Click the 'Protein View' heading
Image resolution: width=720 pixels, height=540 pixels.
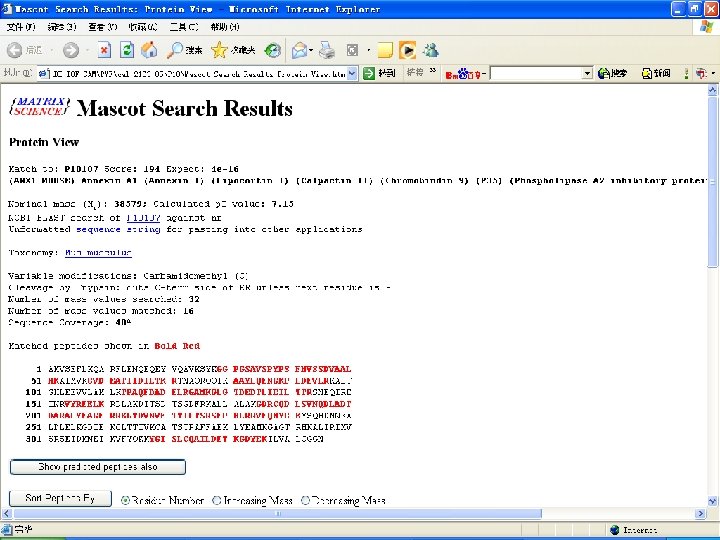click(x=44, y=142)
